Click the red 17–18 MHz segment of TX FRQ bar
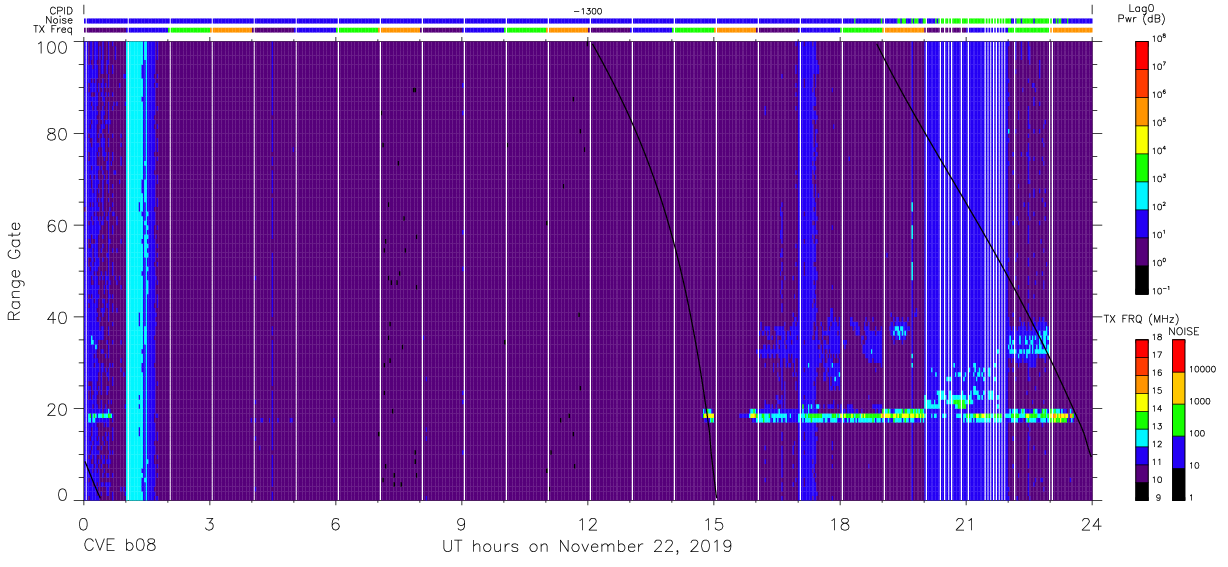The width and height of the screenshot is (1228, 567). click(x=1142, y=349)
